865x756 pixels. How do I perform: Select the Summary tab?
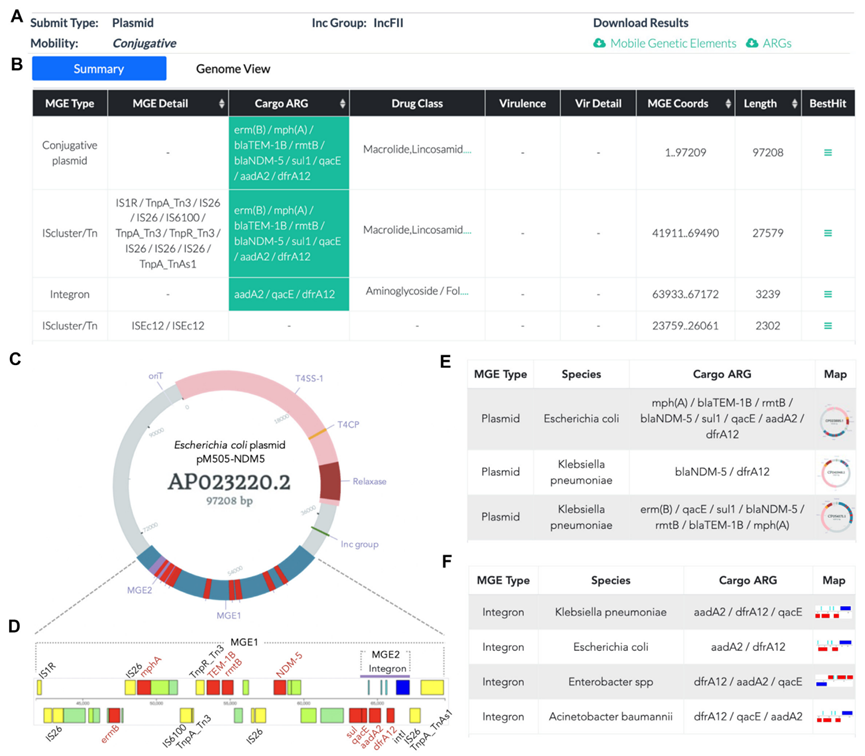[x=99, y=69]
